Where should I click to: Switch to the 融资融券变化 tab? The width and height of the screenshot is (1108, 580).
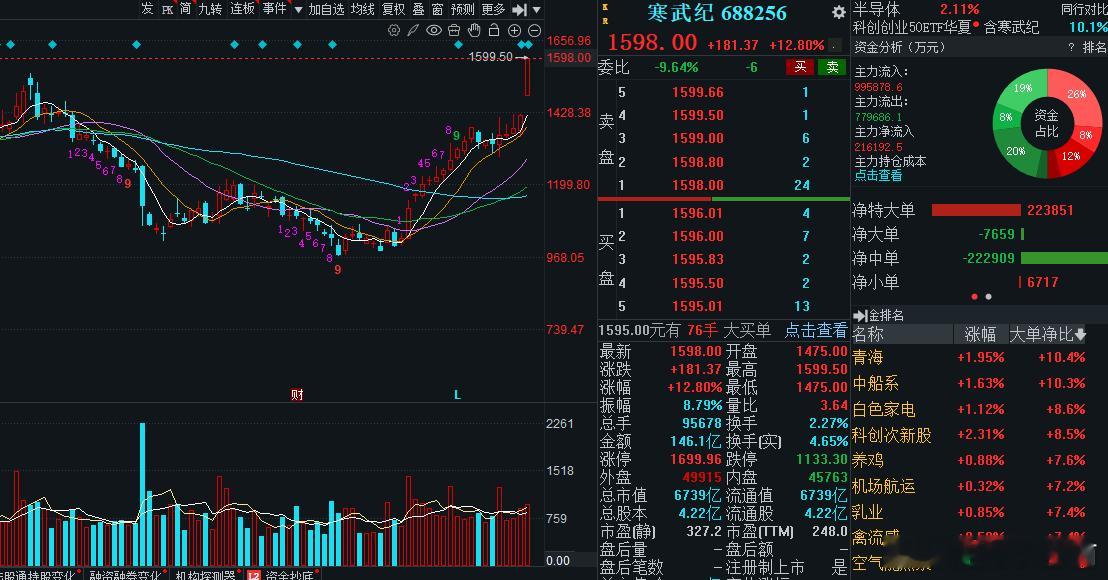point(124,571)
